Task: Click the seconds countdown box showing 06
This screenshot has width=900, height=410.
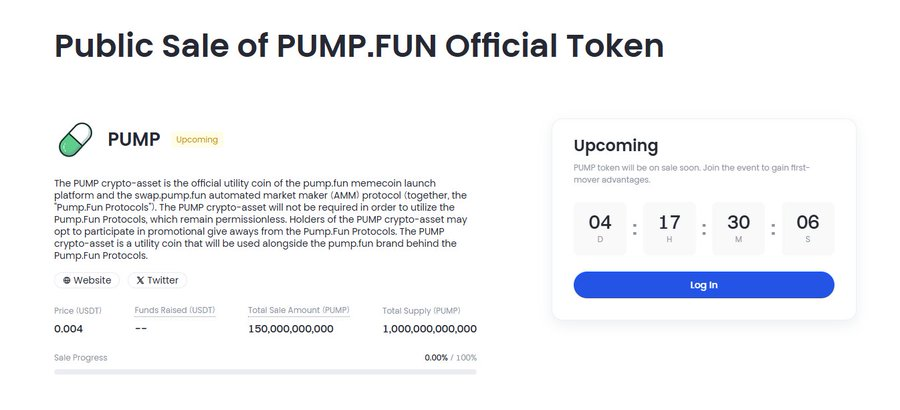Action: point(808,228)
